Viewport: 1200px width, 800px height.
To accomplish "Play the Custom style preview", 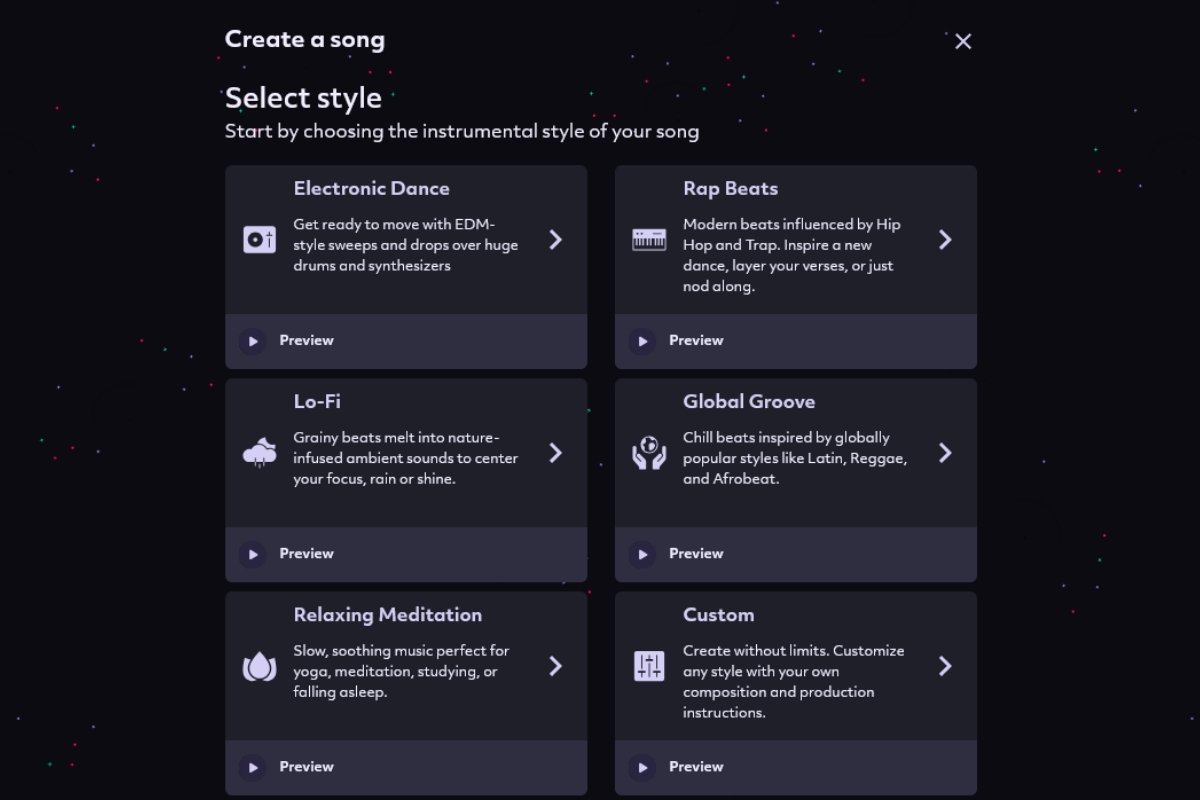I will coord(642,767).
